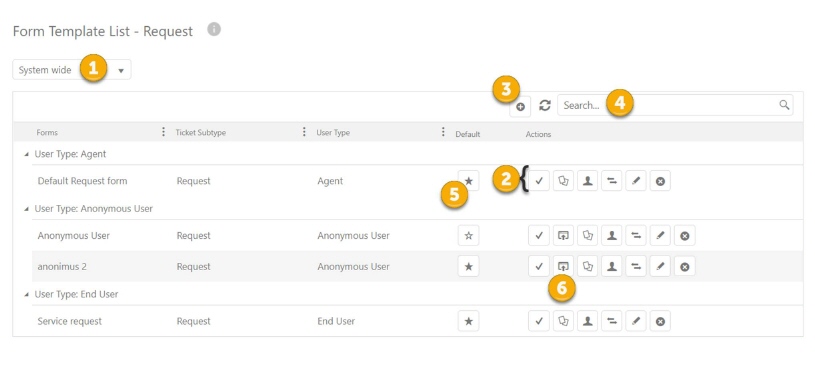Viewport: 815px width, 370px height.
Task: Click user icon for anonimus 2 form
Action: tap(612, 267)
